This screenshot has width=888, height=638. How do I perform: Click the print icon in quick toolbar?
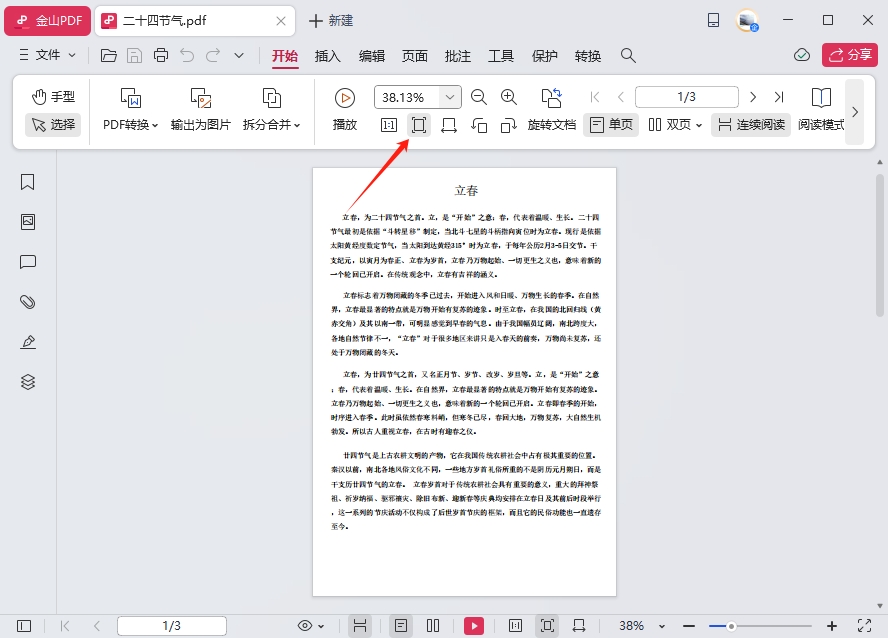tap(161, 55)
